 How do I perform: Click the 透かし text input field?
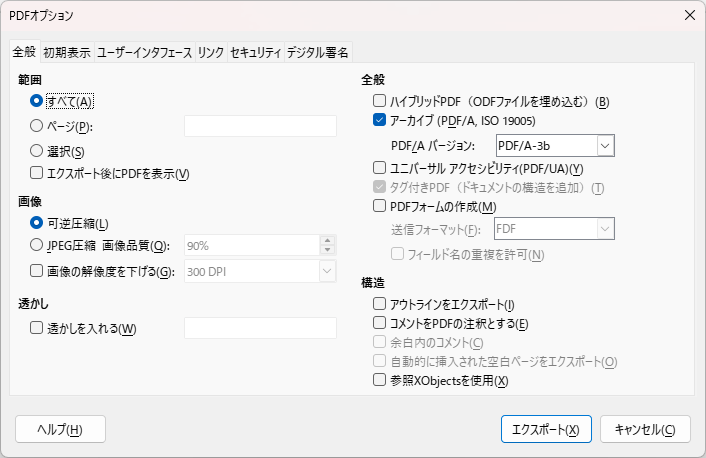(260, 328)
